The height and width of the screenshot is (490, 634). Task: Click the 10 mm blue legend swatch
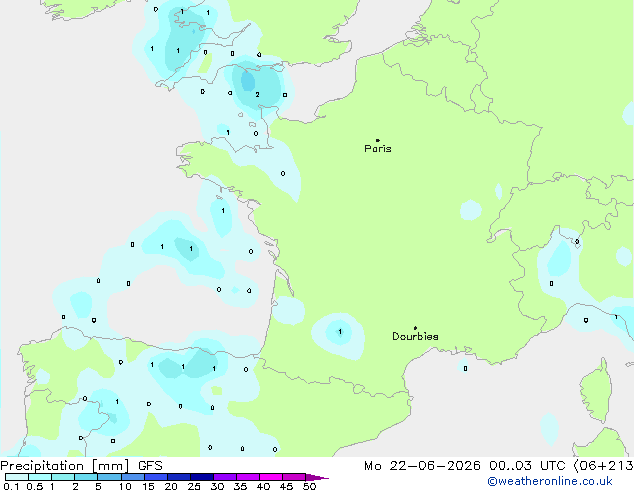coord(133,477)
